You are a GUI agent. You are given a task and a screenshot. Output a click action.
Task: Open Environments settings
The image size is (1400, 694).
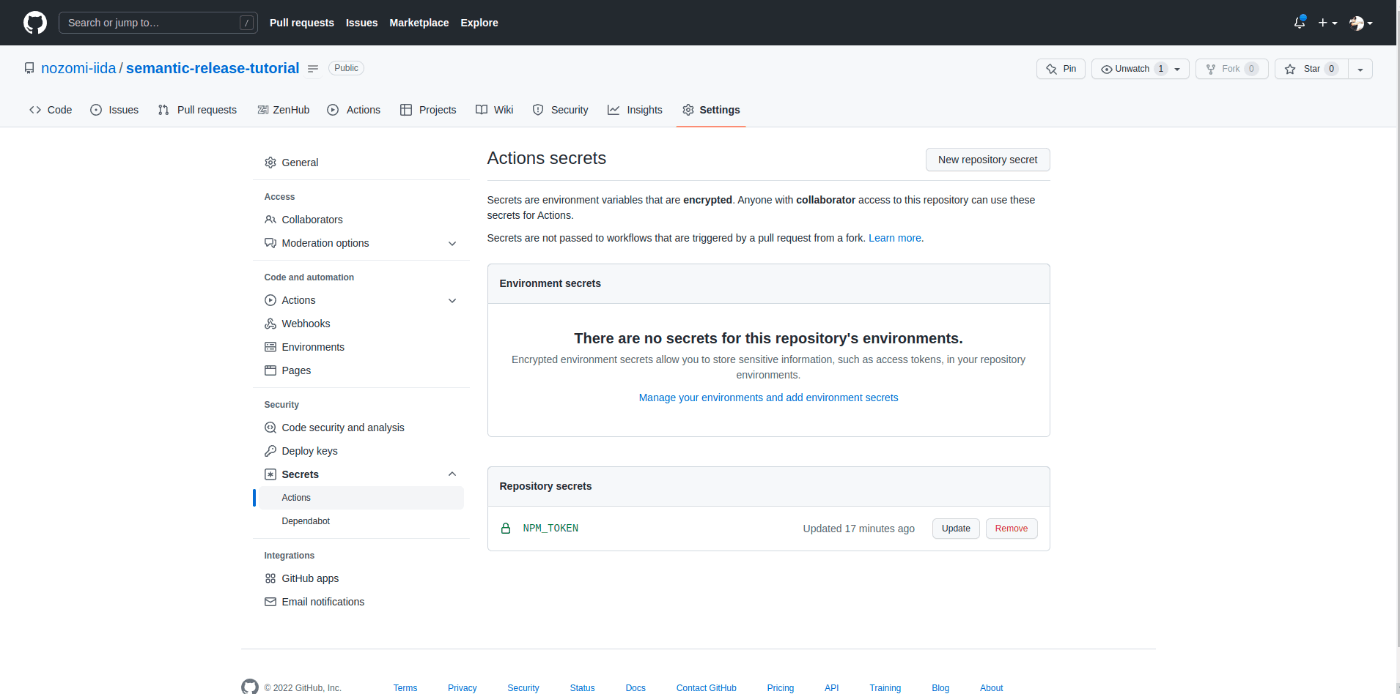pos(361,347)
